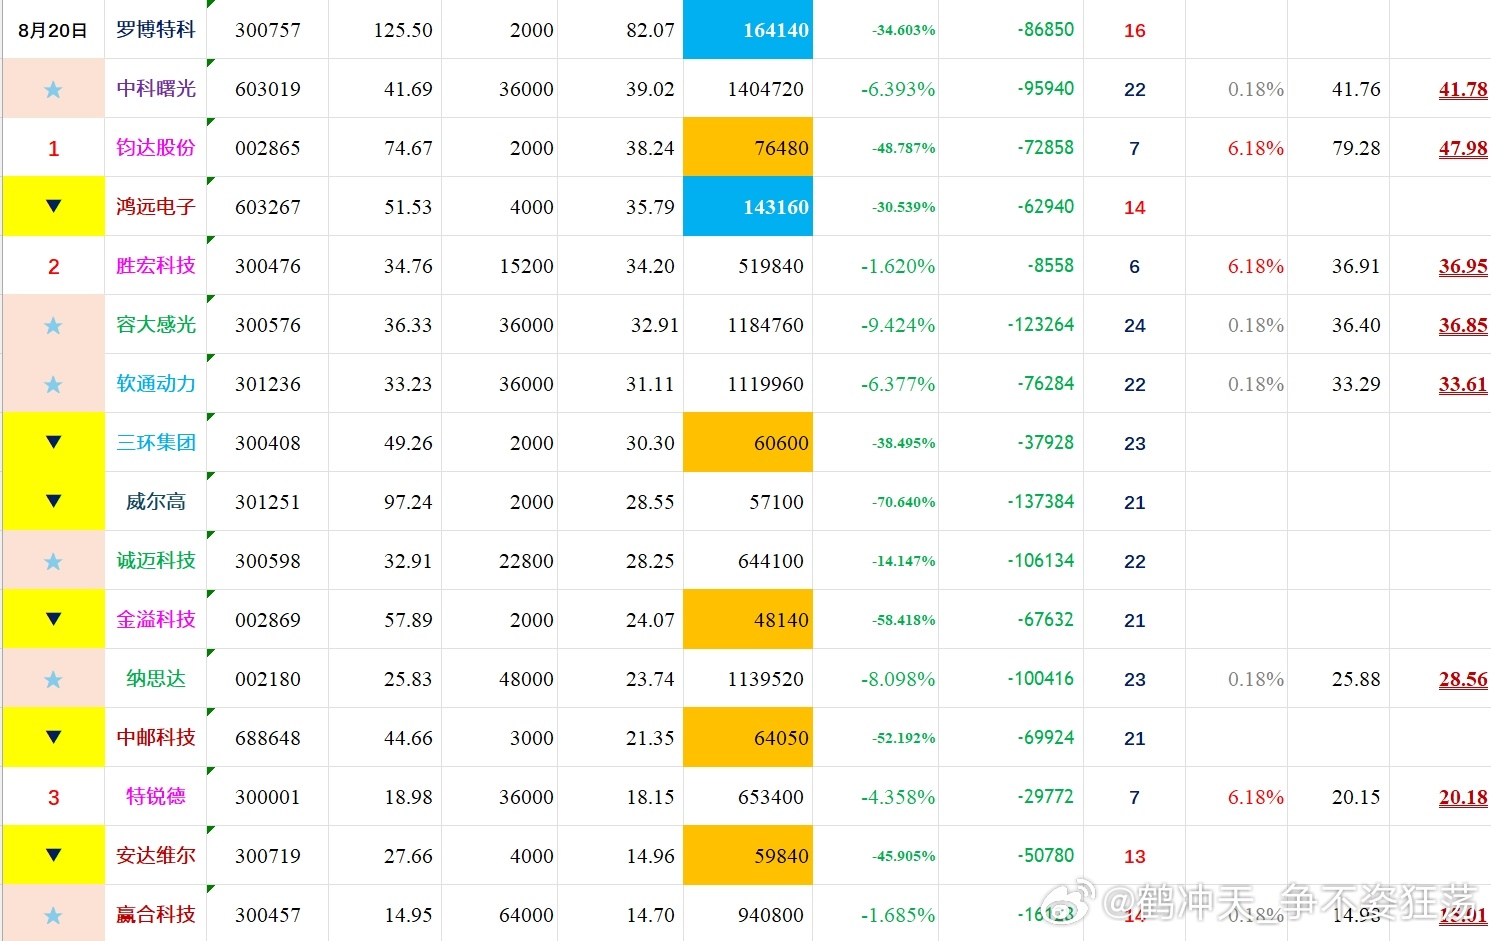The width and height of the screenshot is (1491, 941).
Task: Click the star icon beside 中科曙光
Action: (53, 90)
